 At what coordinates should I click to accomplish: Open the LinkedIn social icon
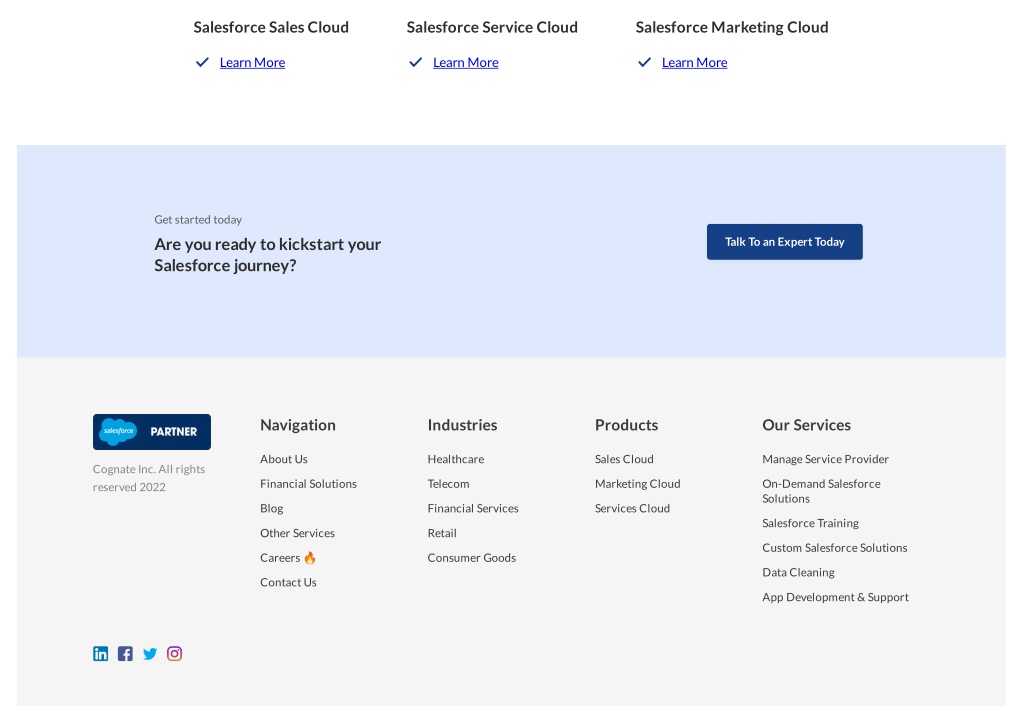101,654
